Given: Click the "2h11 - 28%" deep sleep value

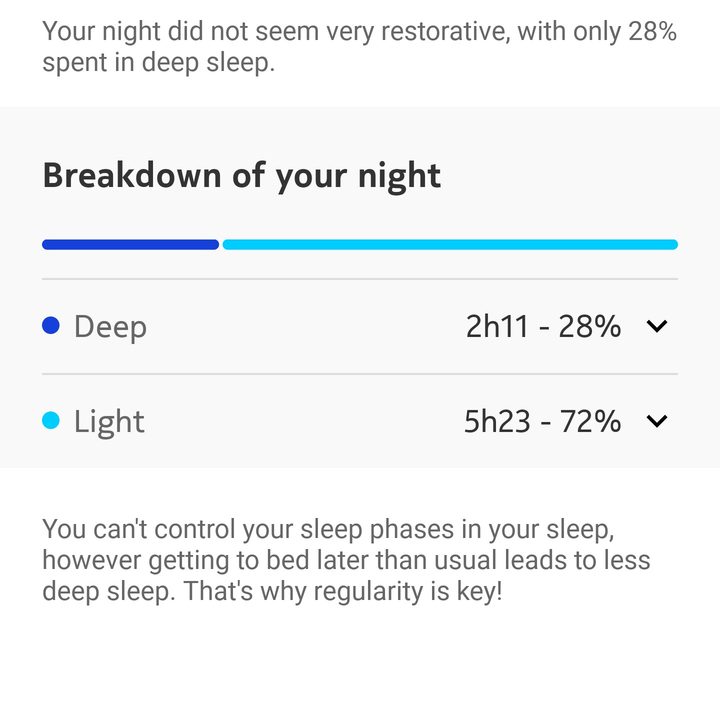Looking at the screenshot, I should point(543,326).
